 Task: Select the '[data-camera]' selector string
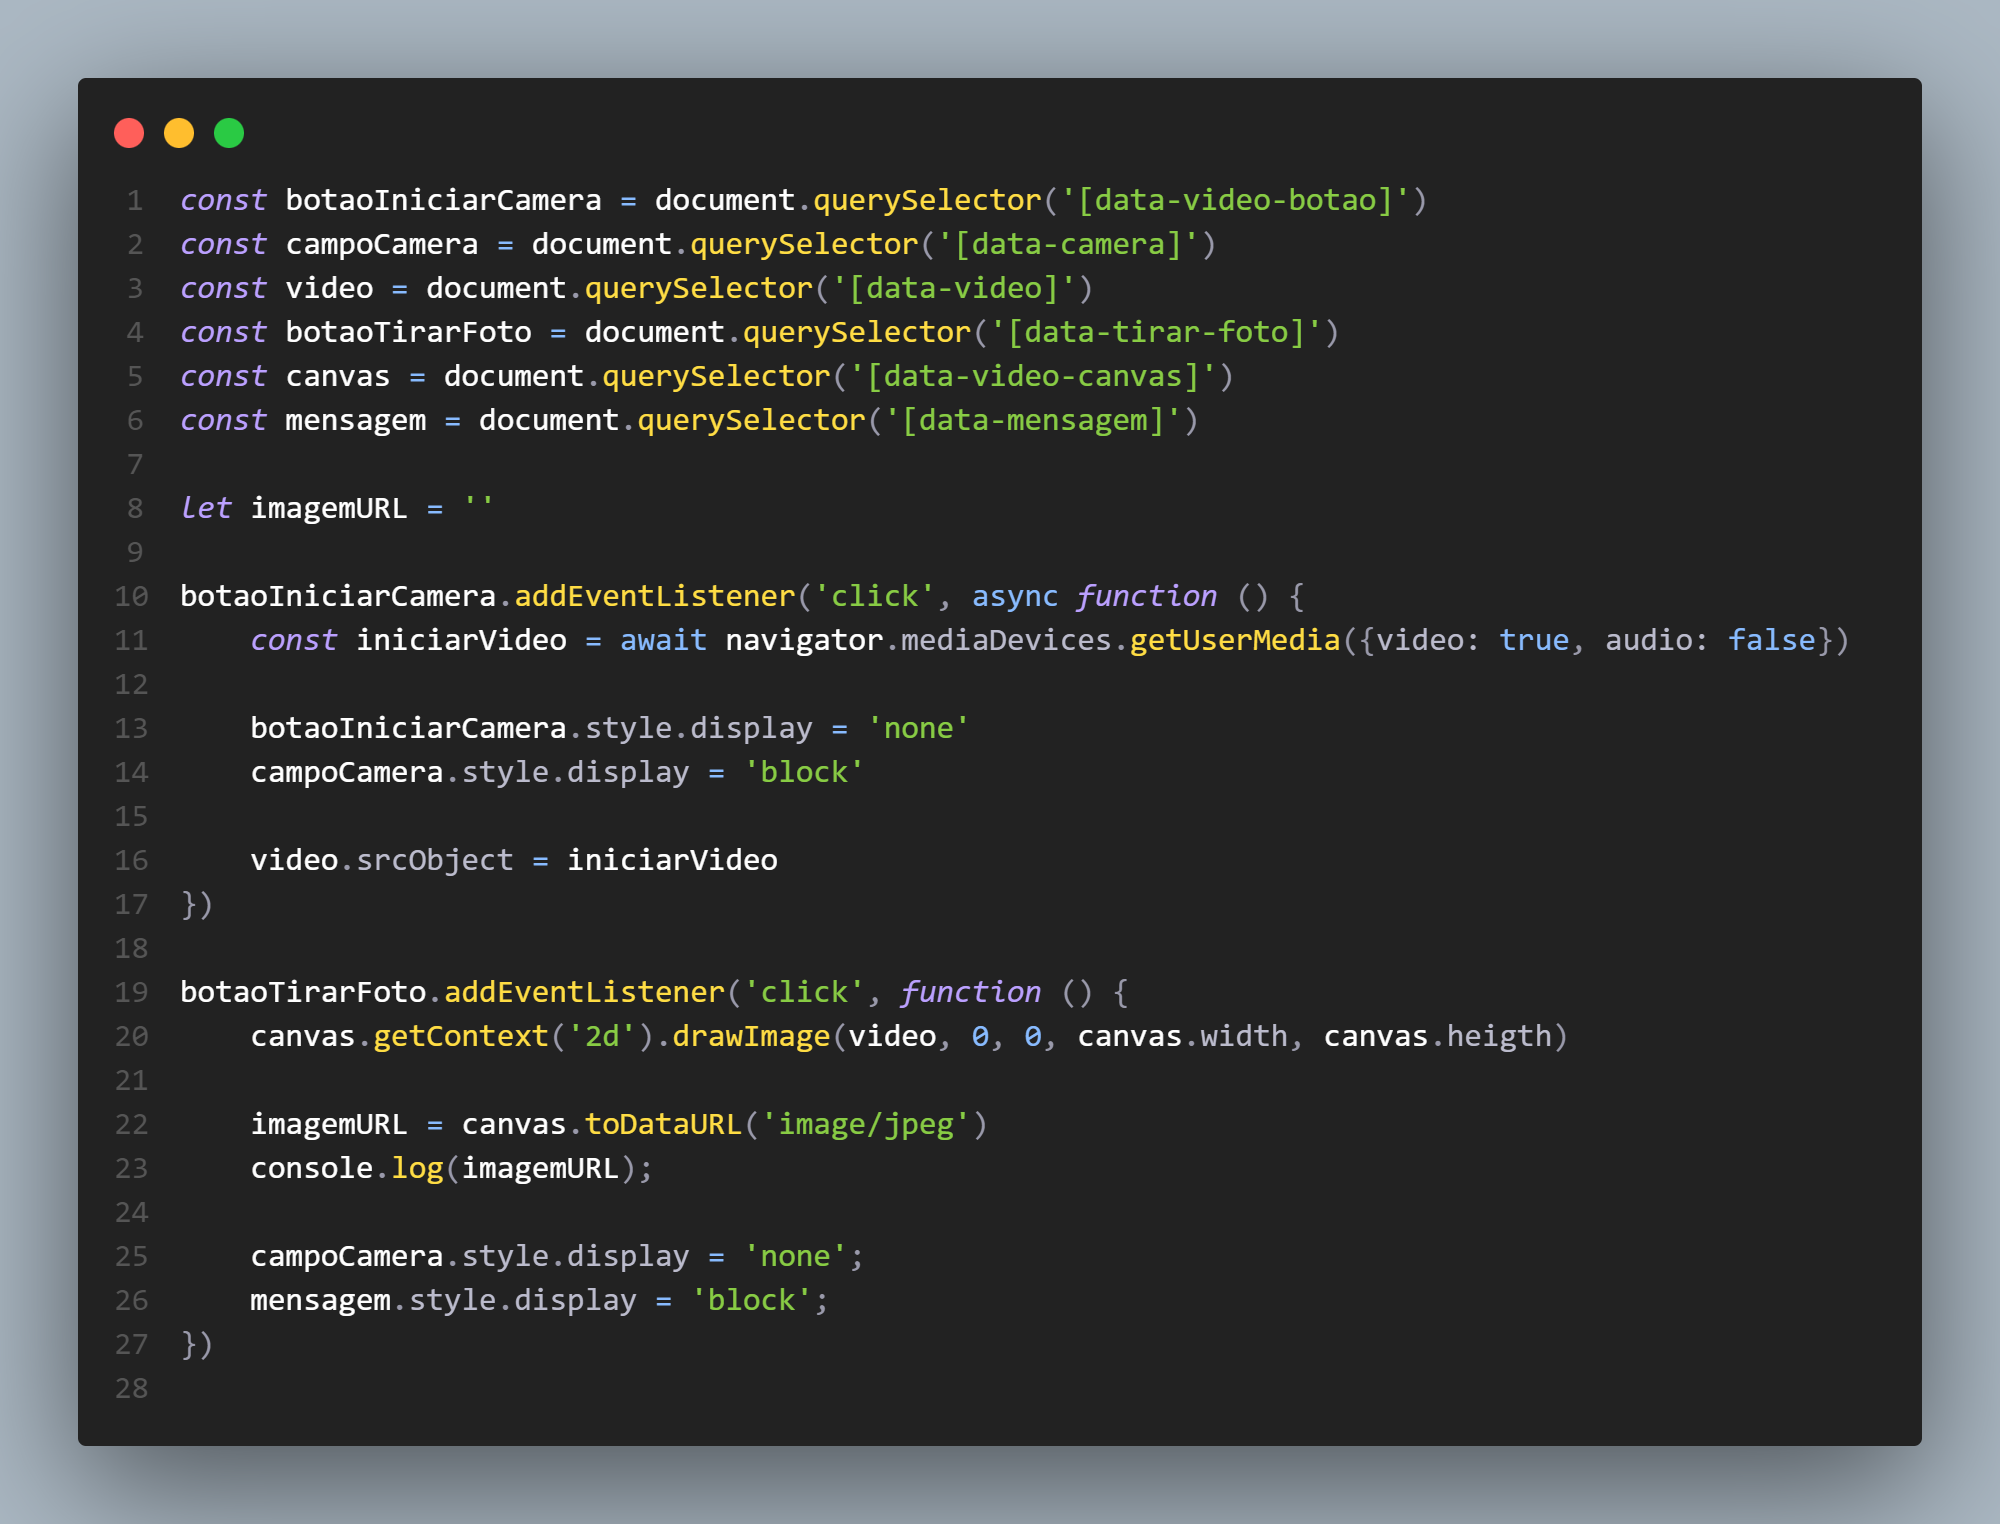click(1067, 244)
